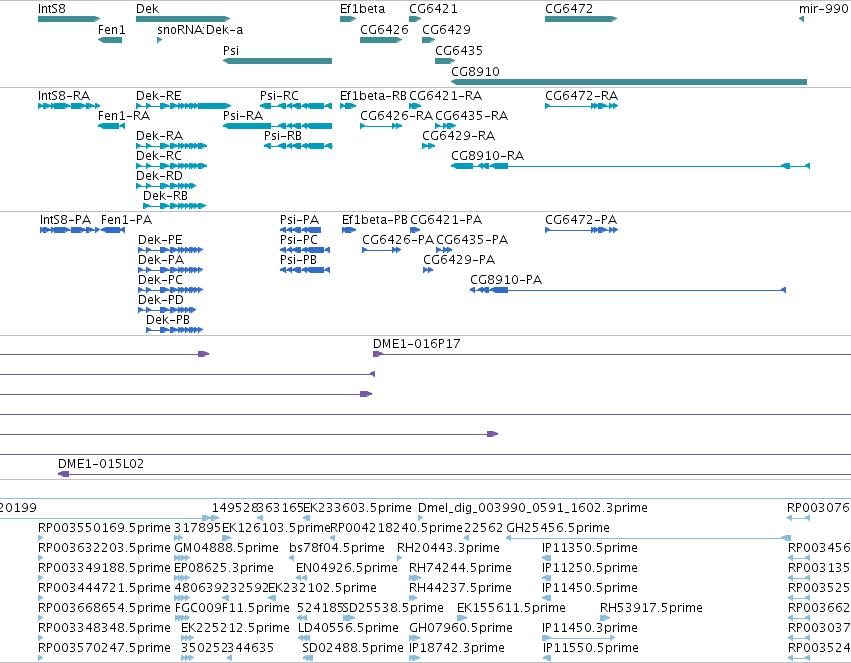This screenshot has height=663, width=851.
Task: Click the CG8910-RA transcript
Action: click(631, 166)
